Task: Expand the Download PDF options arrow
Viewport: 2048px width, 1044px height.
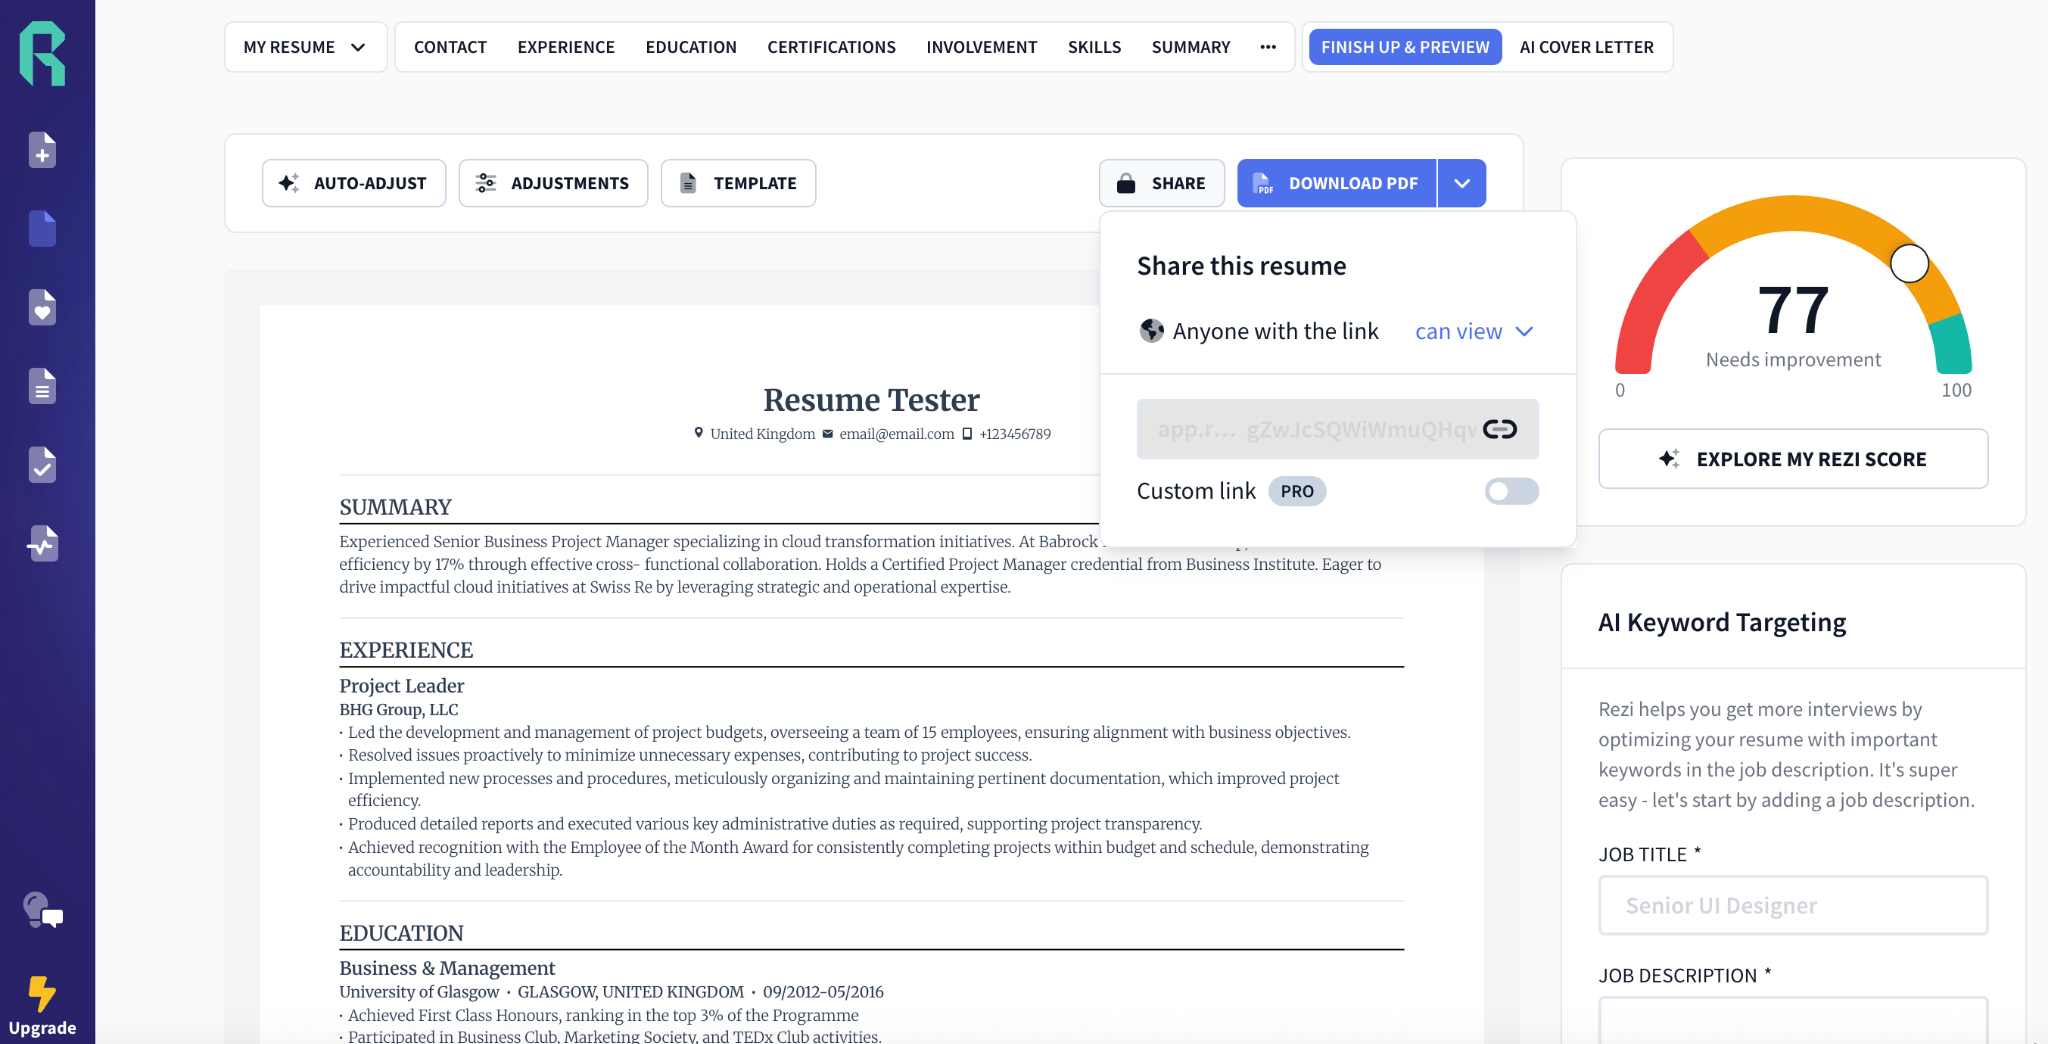Action: 1462,183
